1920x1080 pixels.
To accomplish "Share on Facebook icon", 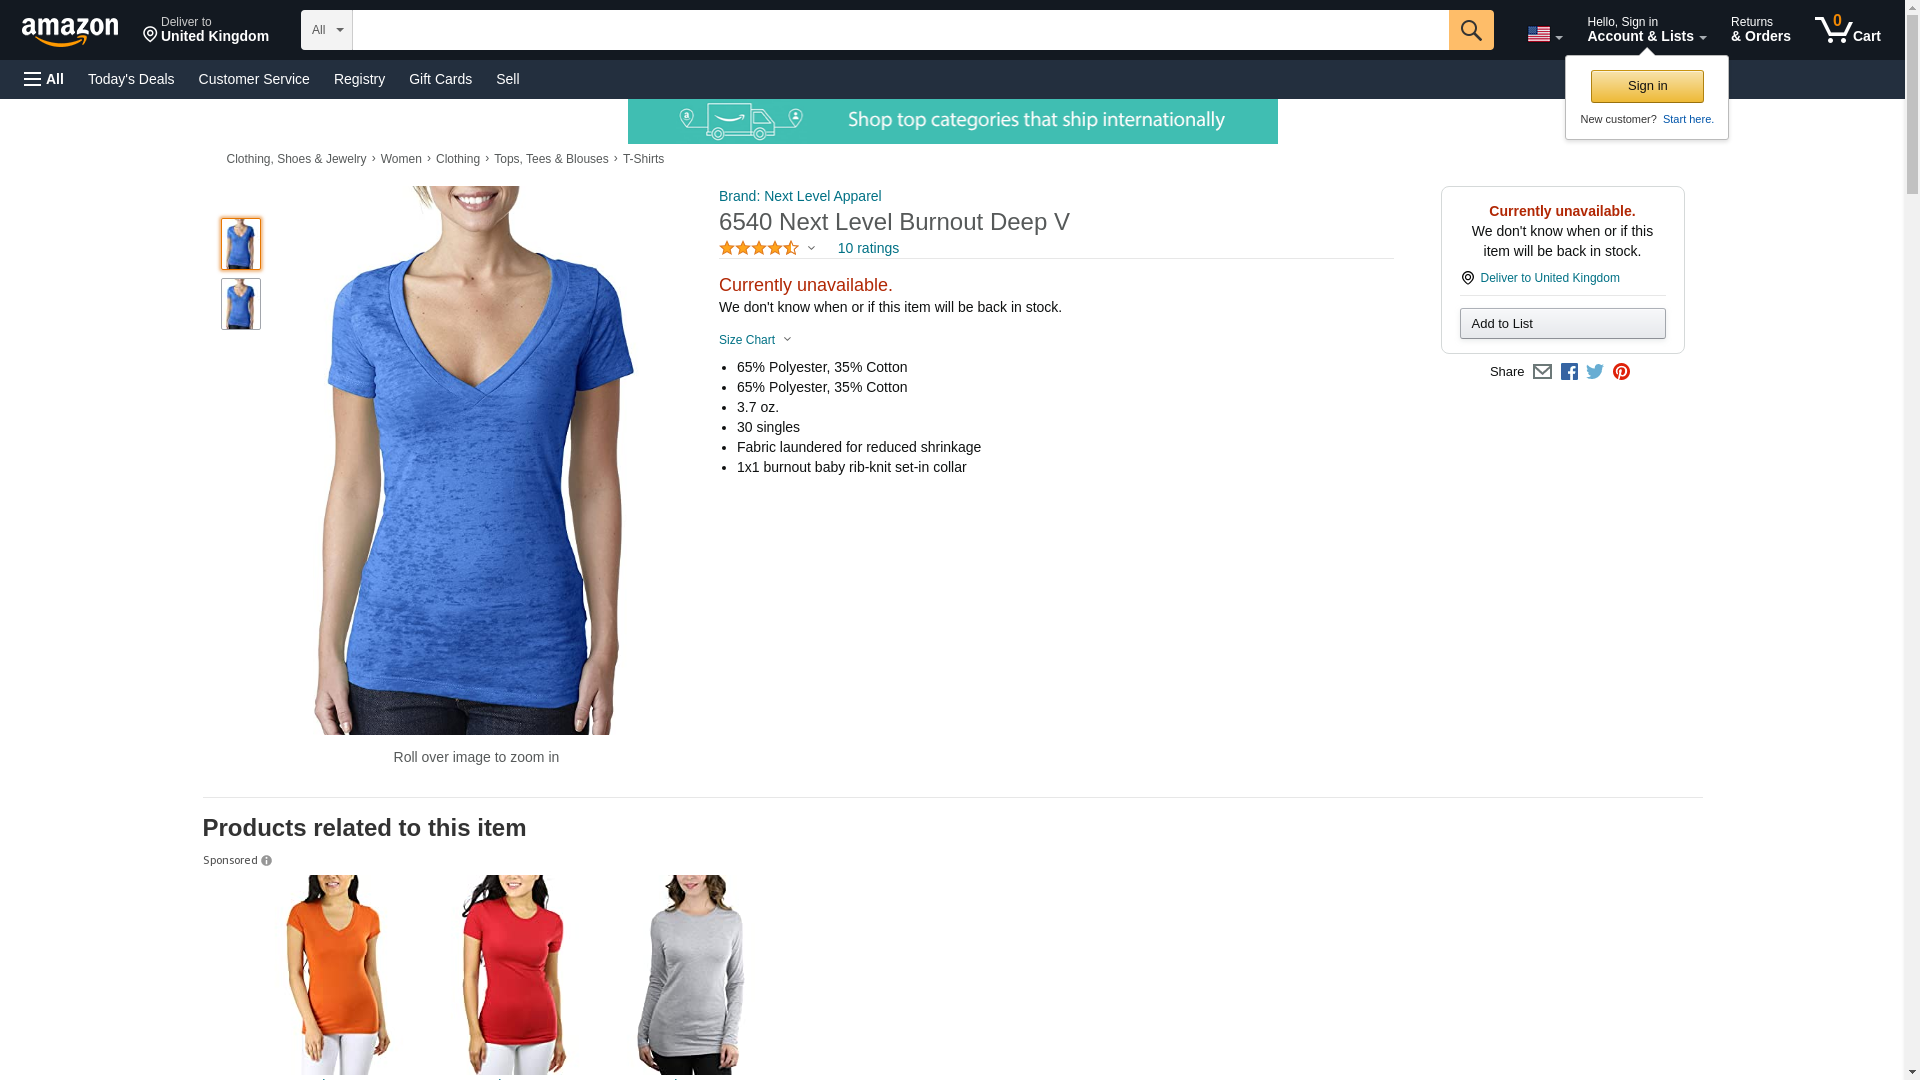I will click(1569, 372).
